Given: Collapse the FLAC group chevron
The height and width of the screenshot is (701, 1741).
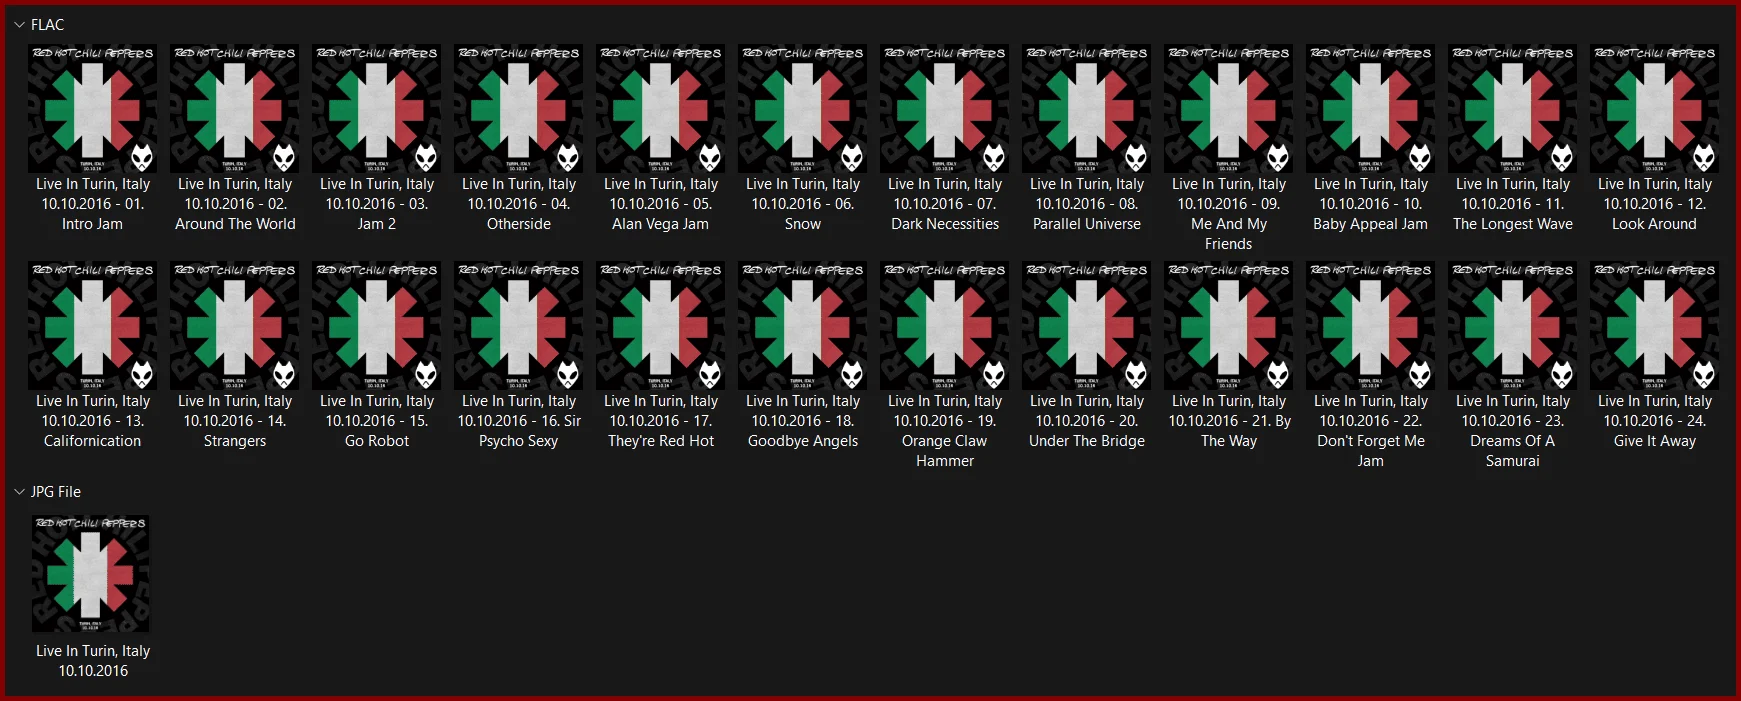Looking at the screenshot, I should [x=19, y=25].
